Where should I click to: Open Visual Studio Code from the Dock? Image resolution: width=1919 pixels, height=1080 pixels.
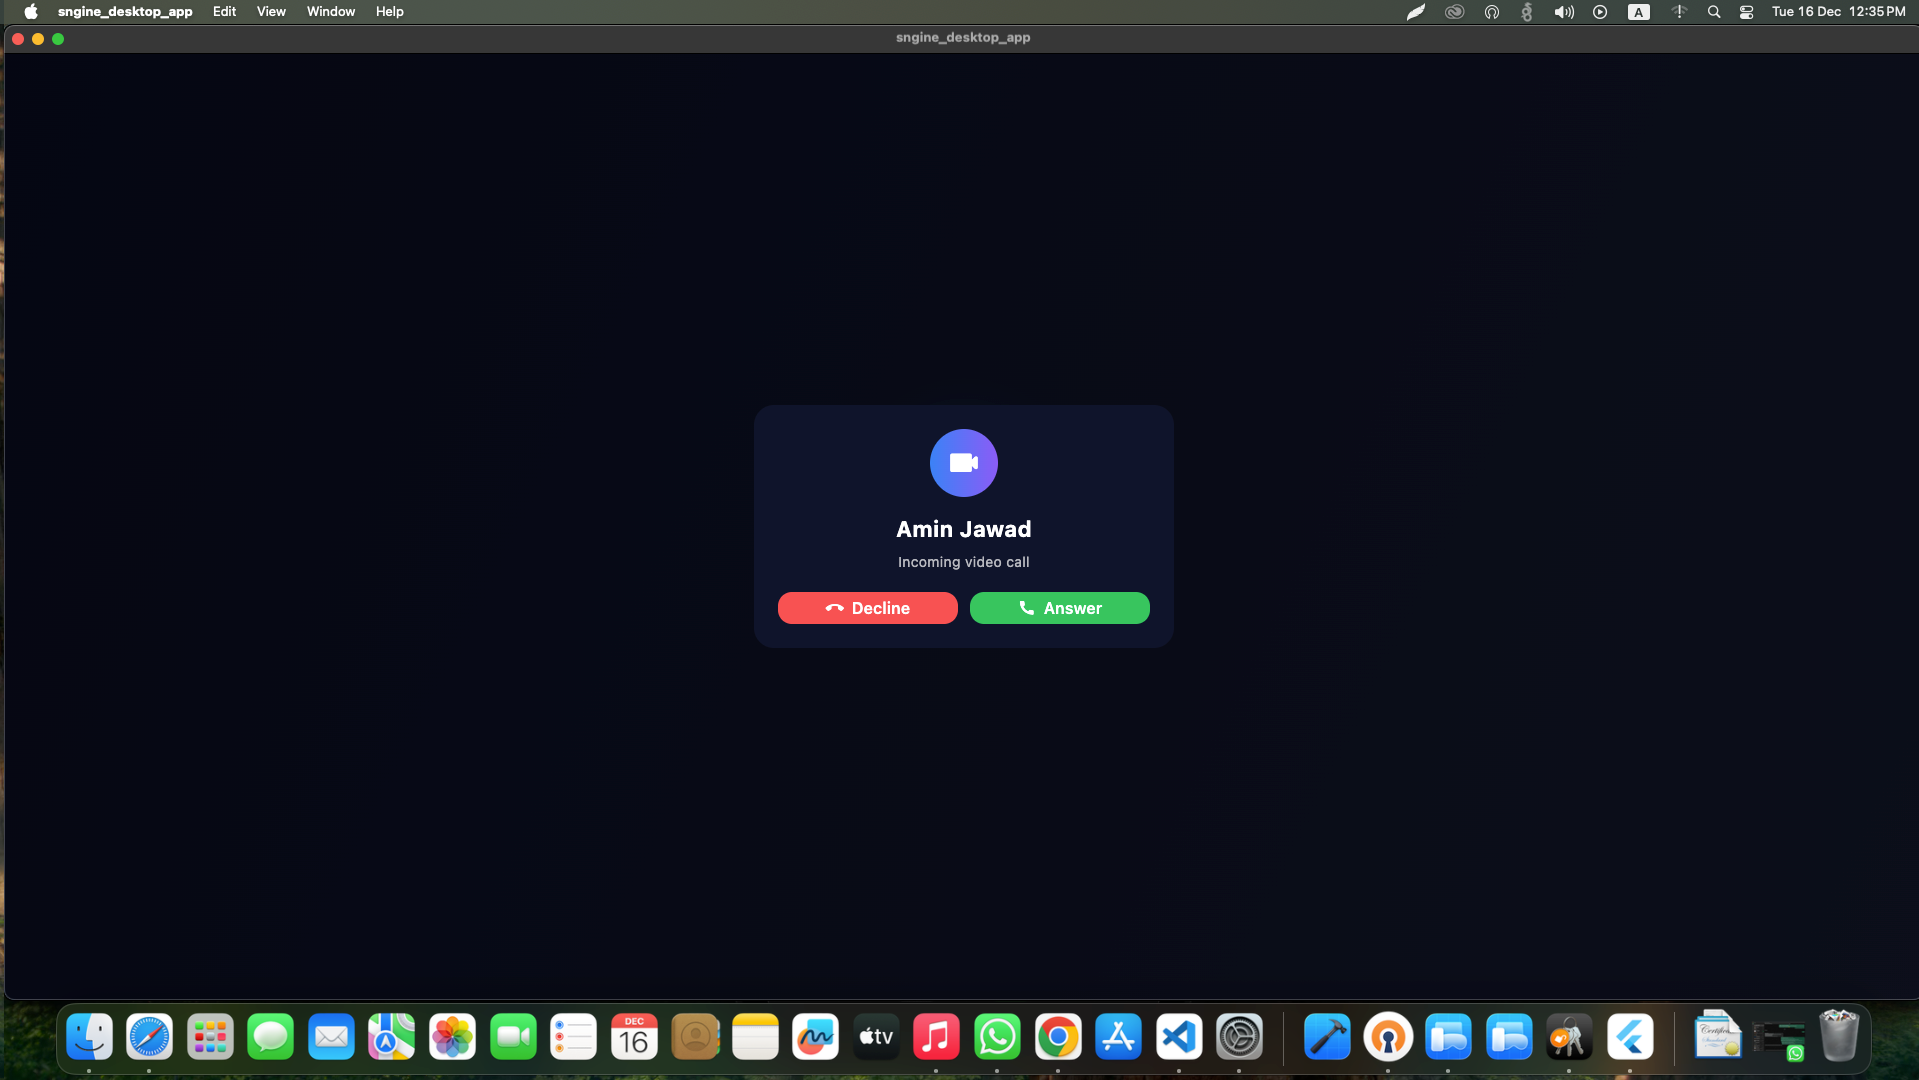tap(1178, 1037)
